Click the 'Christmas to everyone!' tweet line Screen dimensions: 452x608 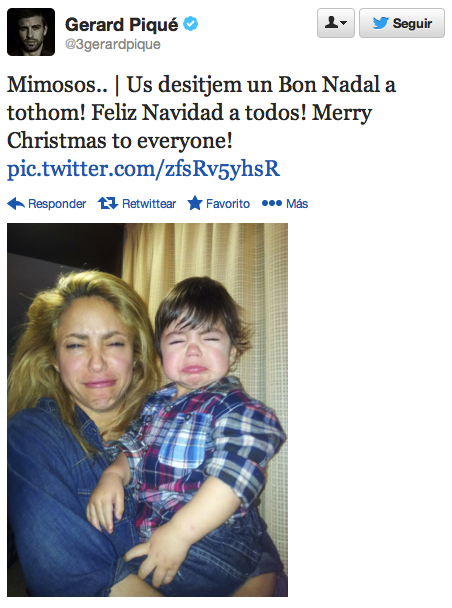tap(120, 140)
